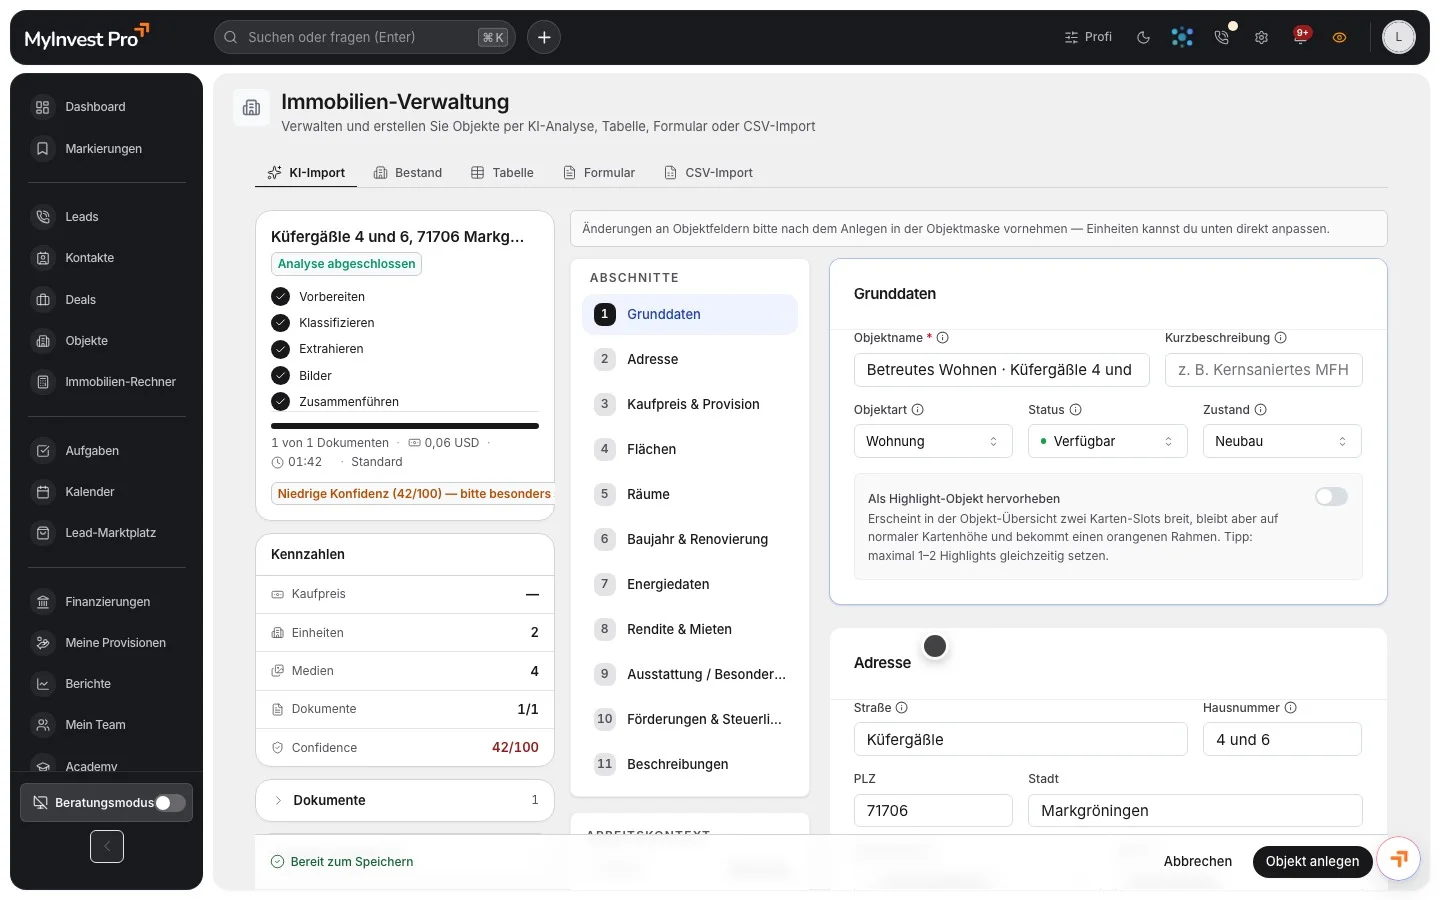Image resolution: width=1440 pixels, height=900 pixels.
Task: Select section 11 Beschreibungen
Action: coord(690,764)
